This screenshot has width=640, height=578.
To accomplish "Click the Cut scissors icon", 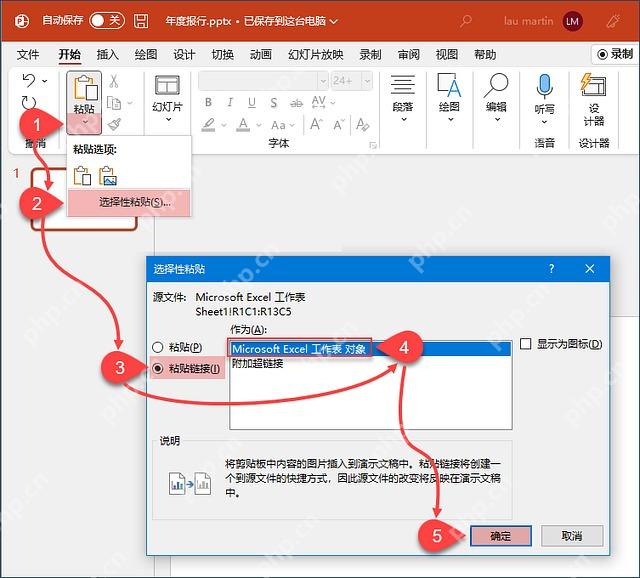I will point(114,81).
